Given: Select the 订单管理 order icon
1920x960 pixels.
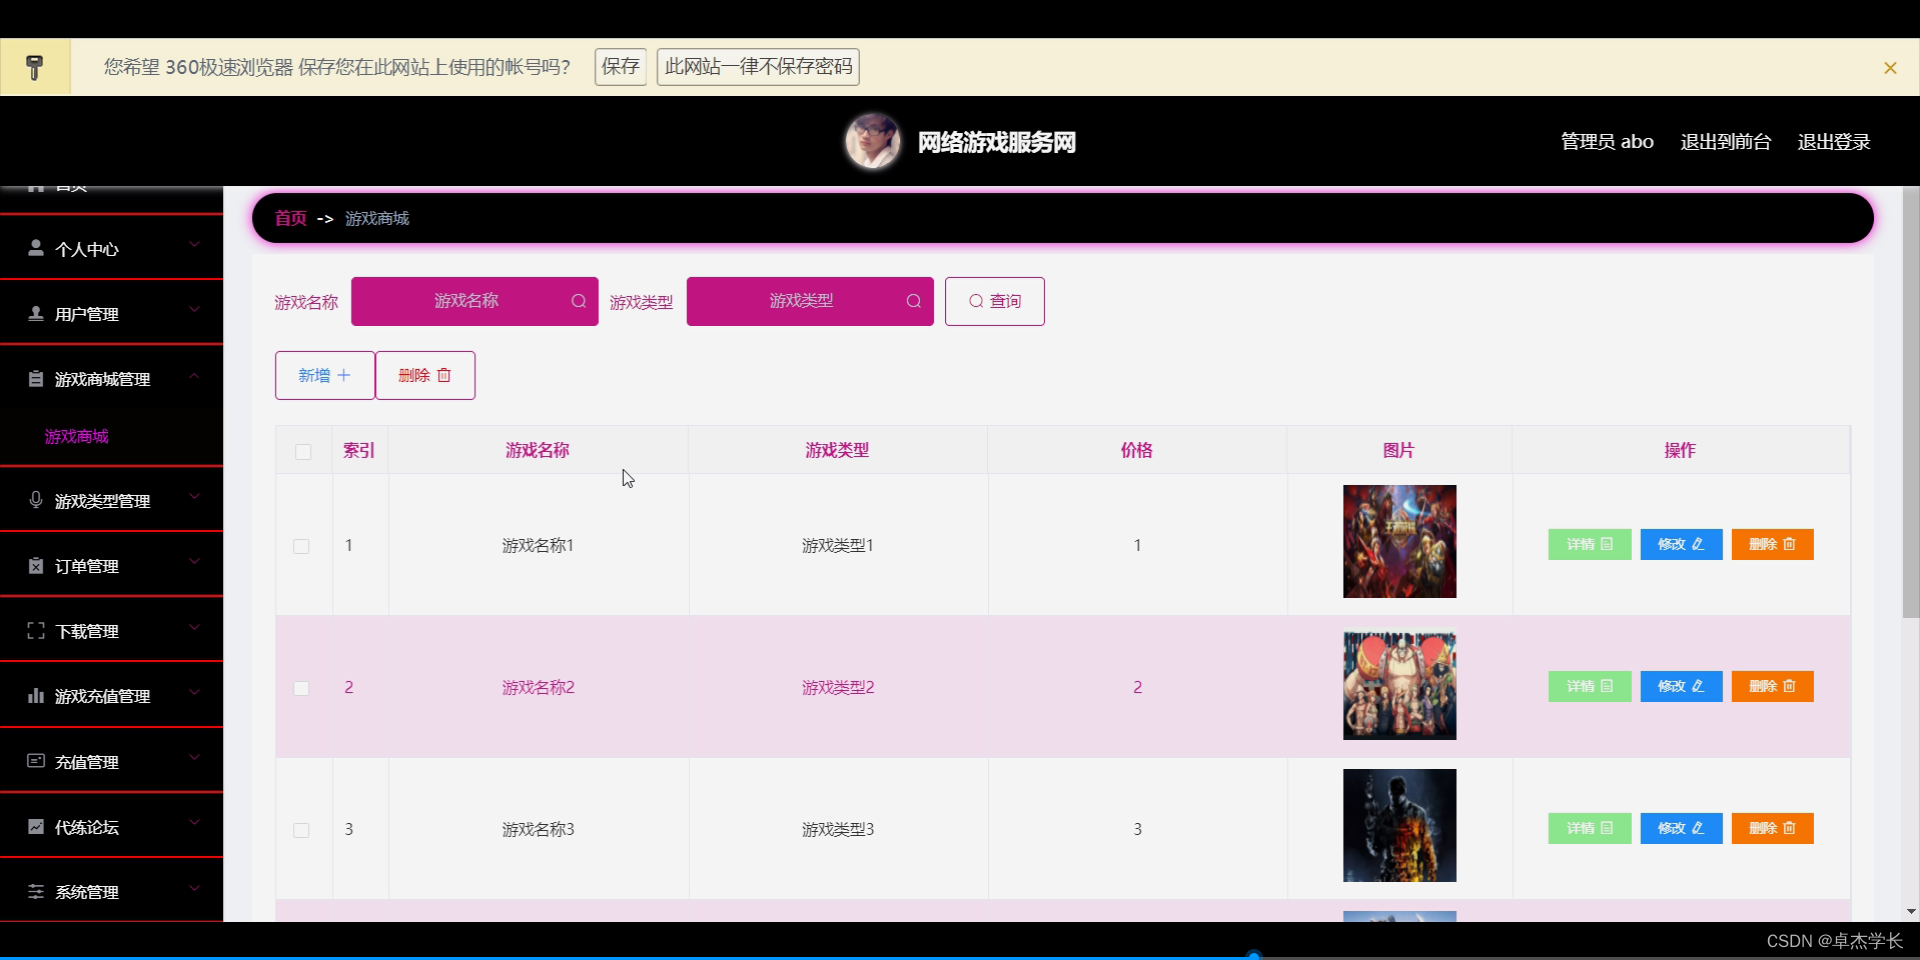Looking at the screenshot, I should pos(36,565).
